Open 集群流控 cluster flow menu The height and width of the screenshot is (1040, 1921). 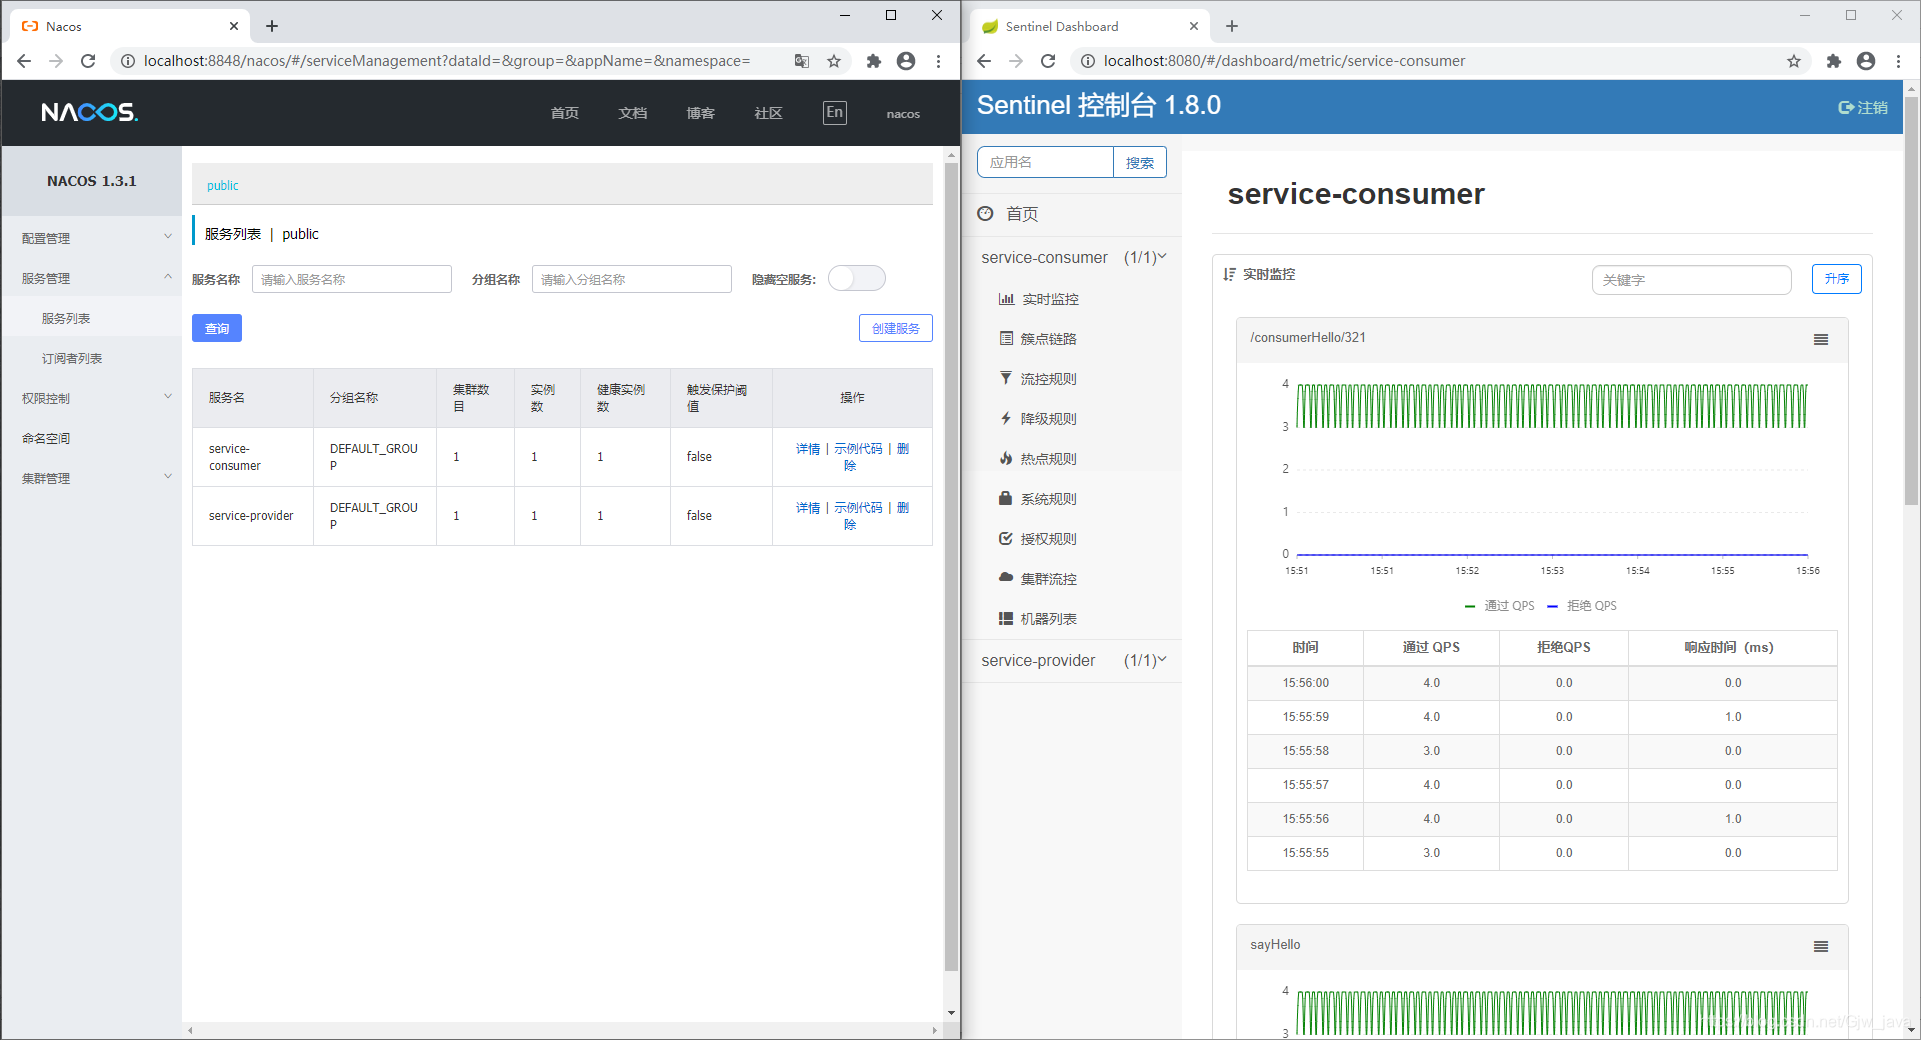(1039, 579)
